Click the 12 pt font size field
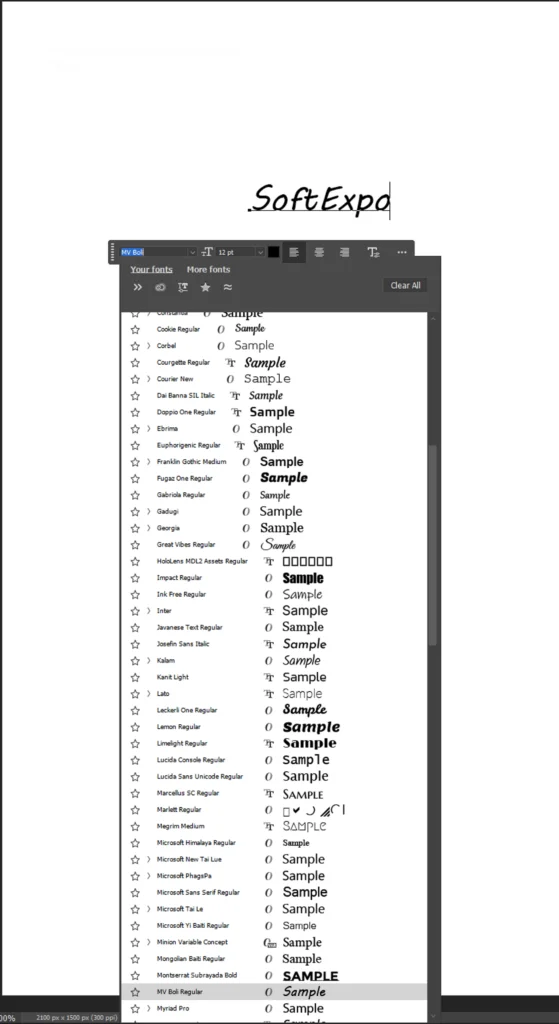This screenshot has width=559, height=1024. 236,252
